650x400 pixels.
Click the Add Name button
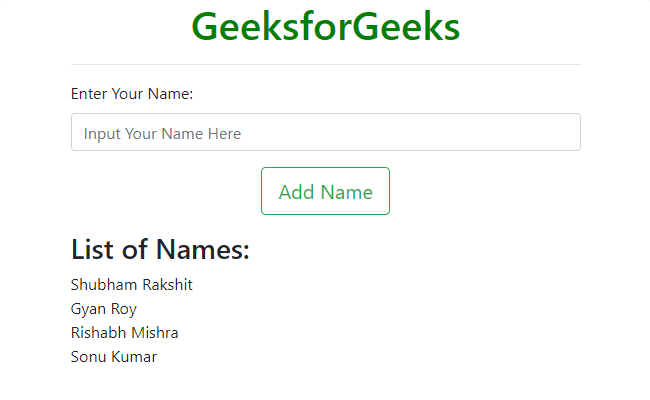[x=325, y=192]
